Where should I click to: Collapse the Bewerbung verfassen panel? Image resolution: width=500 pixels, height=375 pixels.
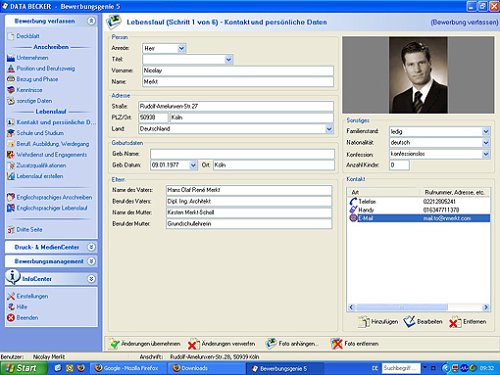(x=91, y=21)
